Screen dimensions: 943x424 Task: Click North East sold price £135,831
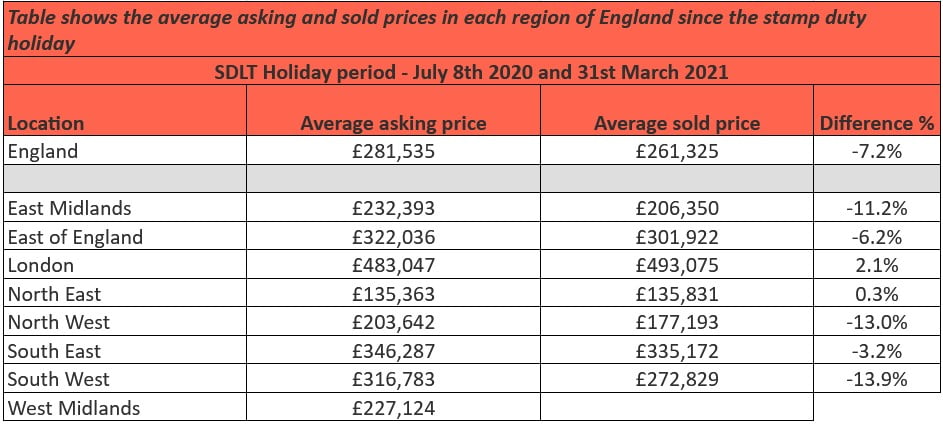[x=676, y=294]
